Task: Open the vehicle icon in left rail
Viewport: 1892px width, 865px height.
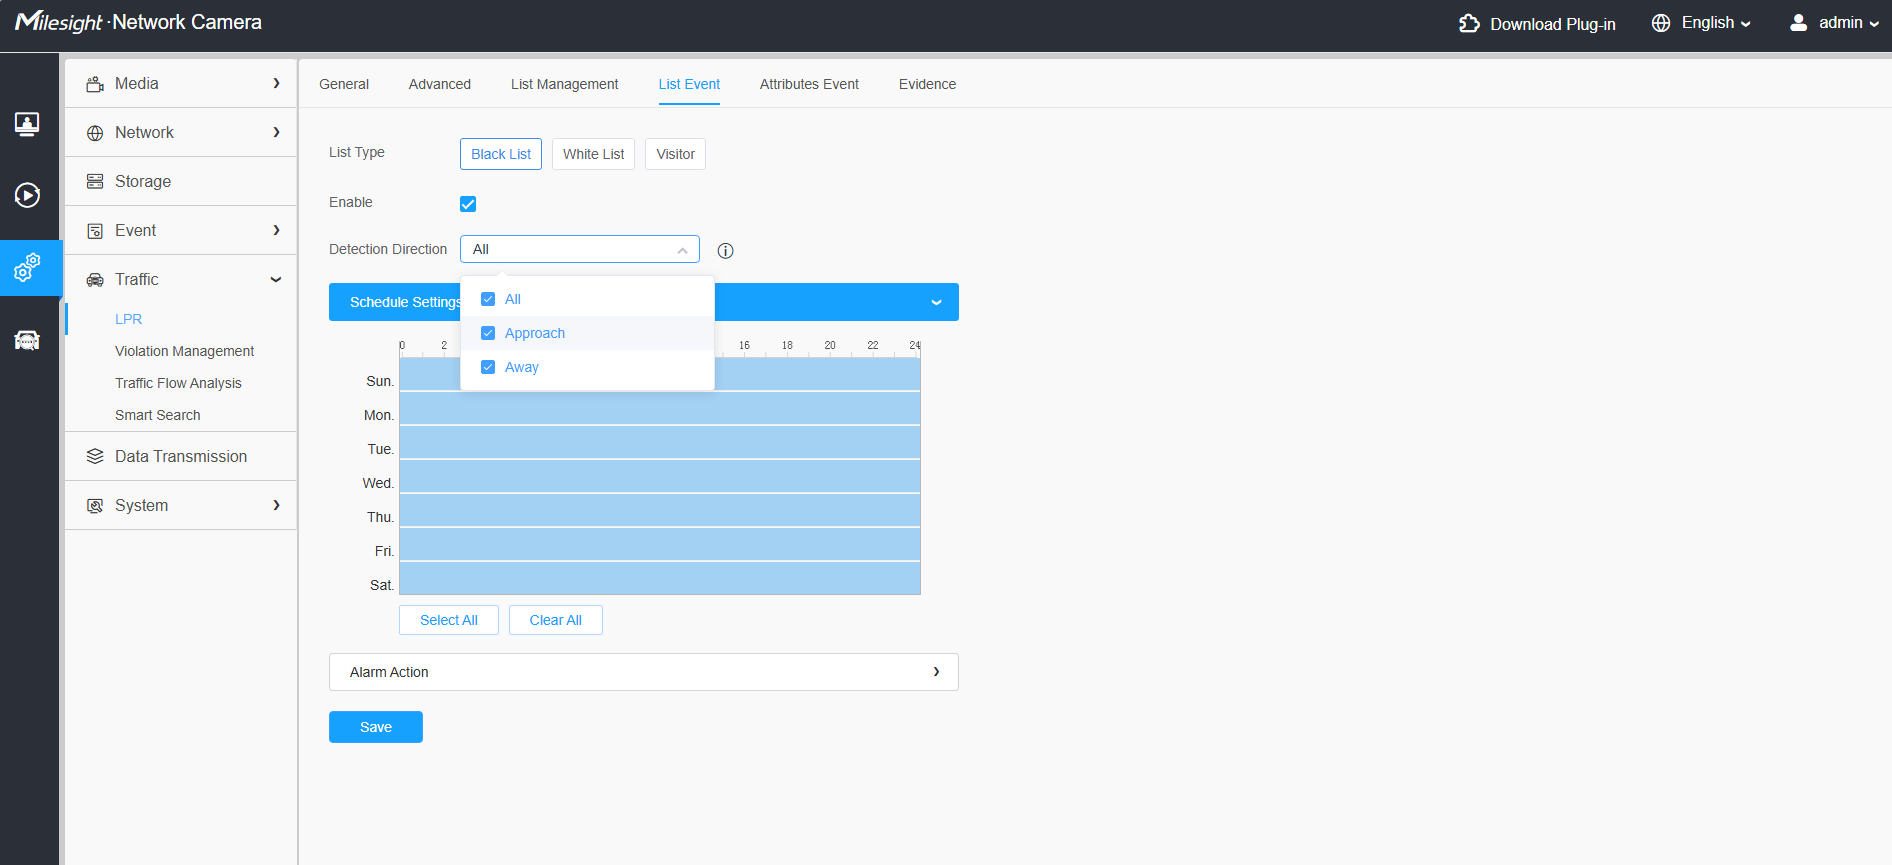Action: tap(27, 340)
